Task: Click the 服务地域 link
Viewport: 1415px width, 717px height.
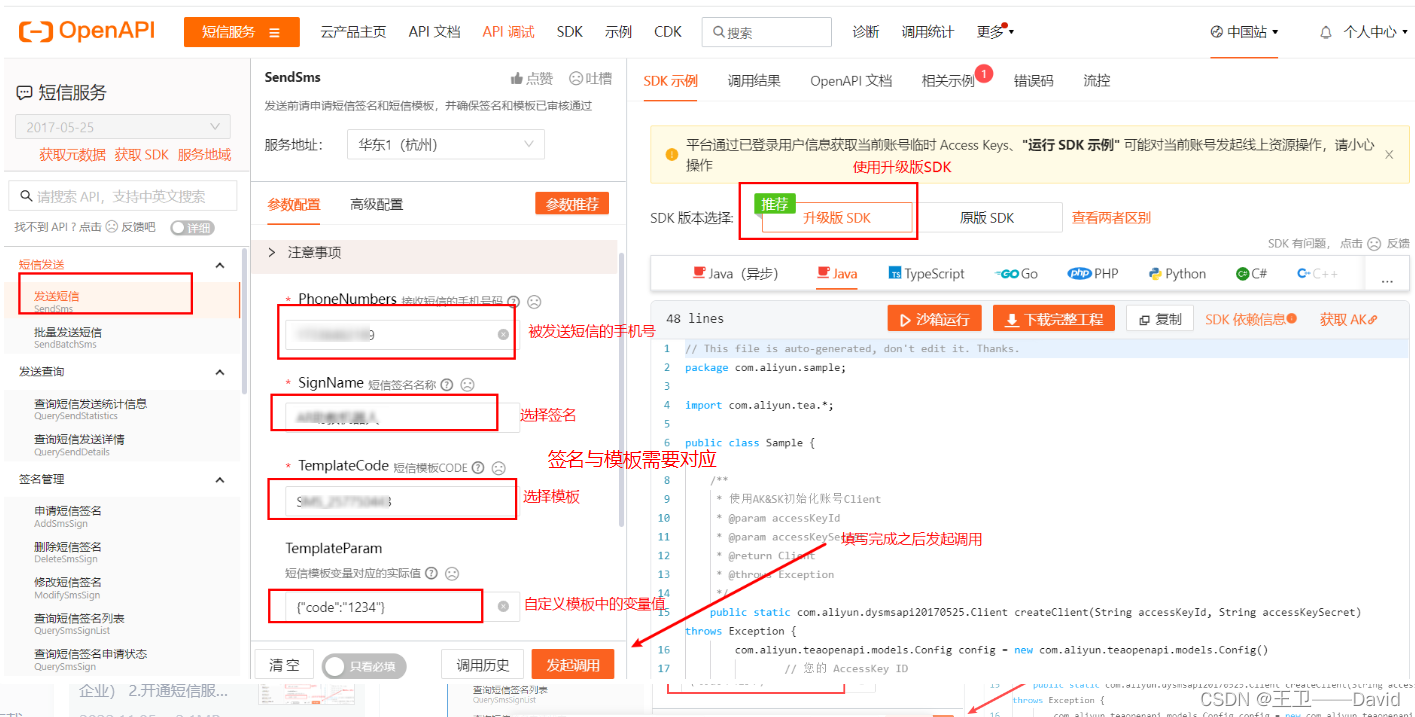Action: [x=204, y=155]
